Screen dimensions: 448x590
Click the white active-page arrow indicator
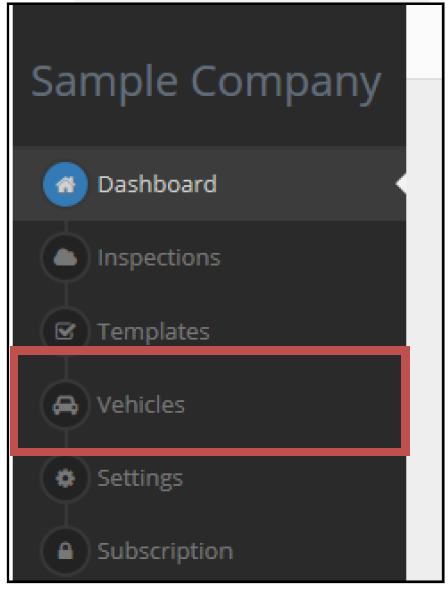(x=401, y=184)
